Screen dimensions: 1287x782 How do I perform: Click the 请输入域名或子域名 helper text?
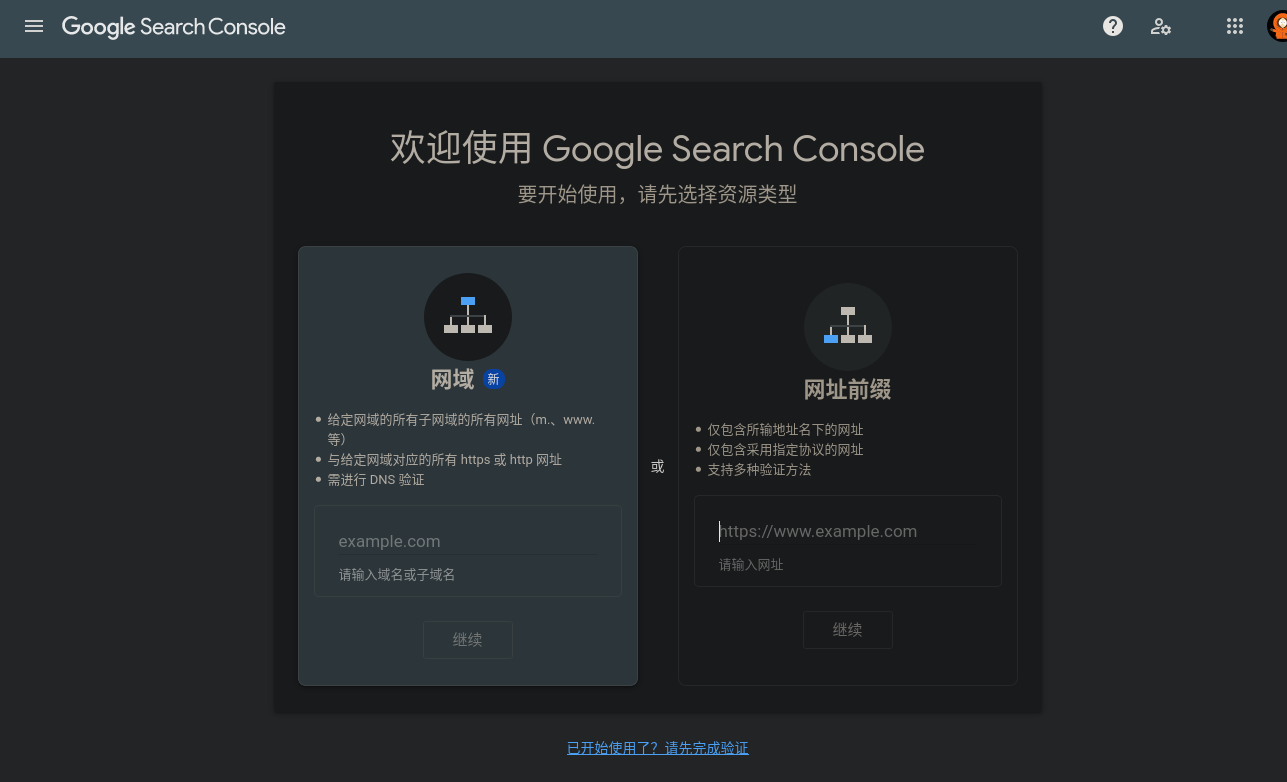click(397, 575)
